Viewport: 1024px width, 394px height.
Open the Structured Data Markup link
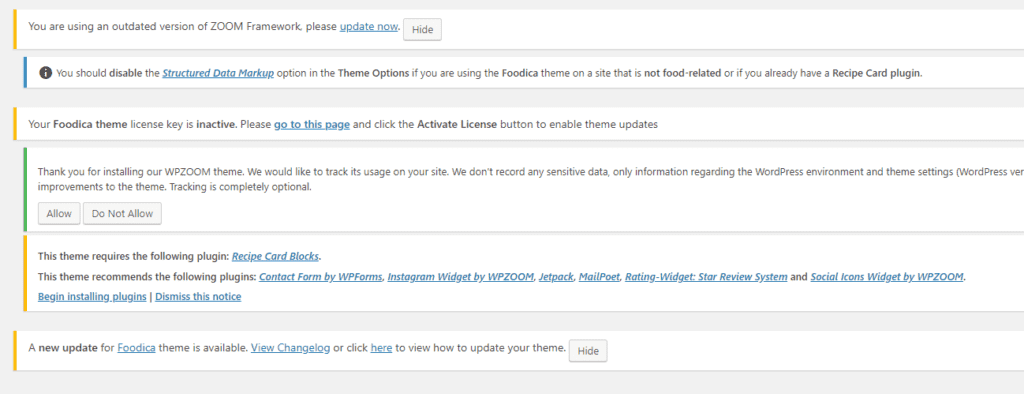218,73
